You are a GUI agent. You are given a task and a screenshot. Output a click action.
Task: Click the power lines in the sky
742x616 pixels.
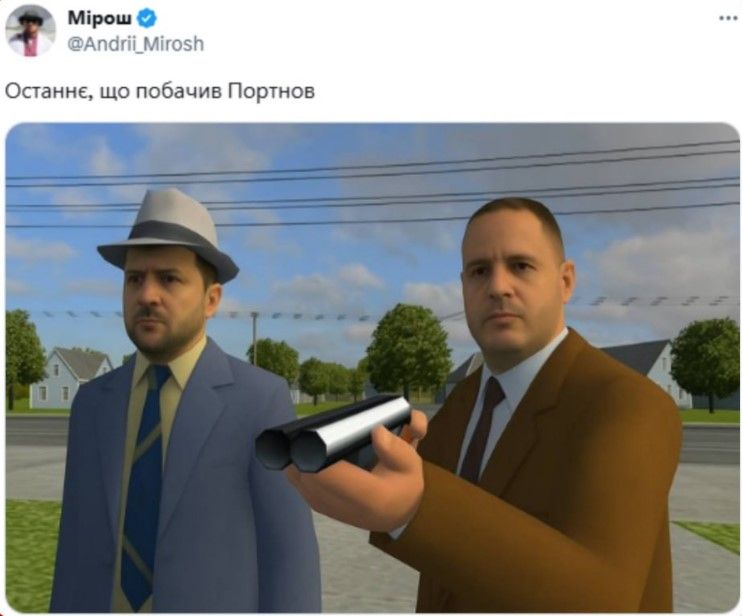pos(372,189)
